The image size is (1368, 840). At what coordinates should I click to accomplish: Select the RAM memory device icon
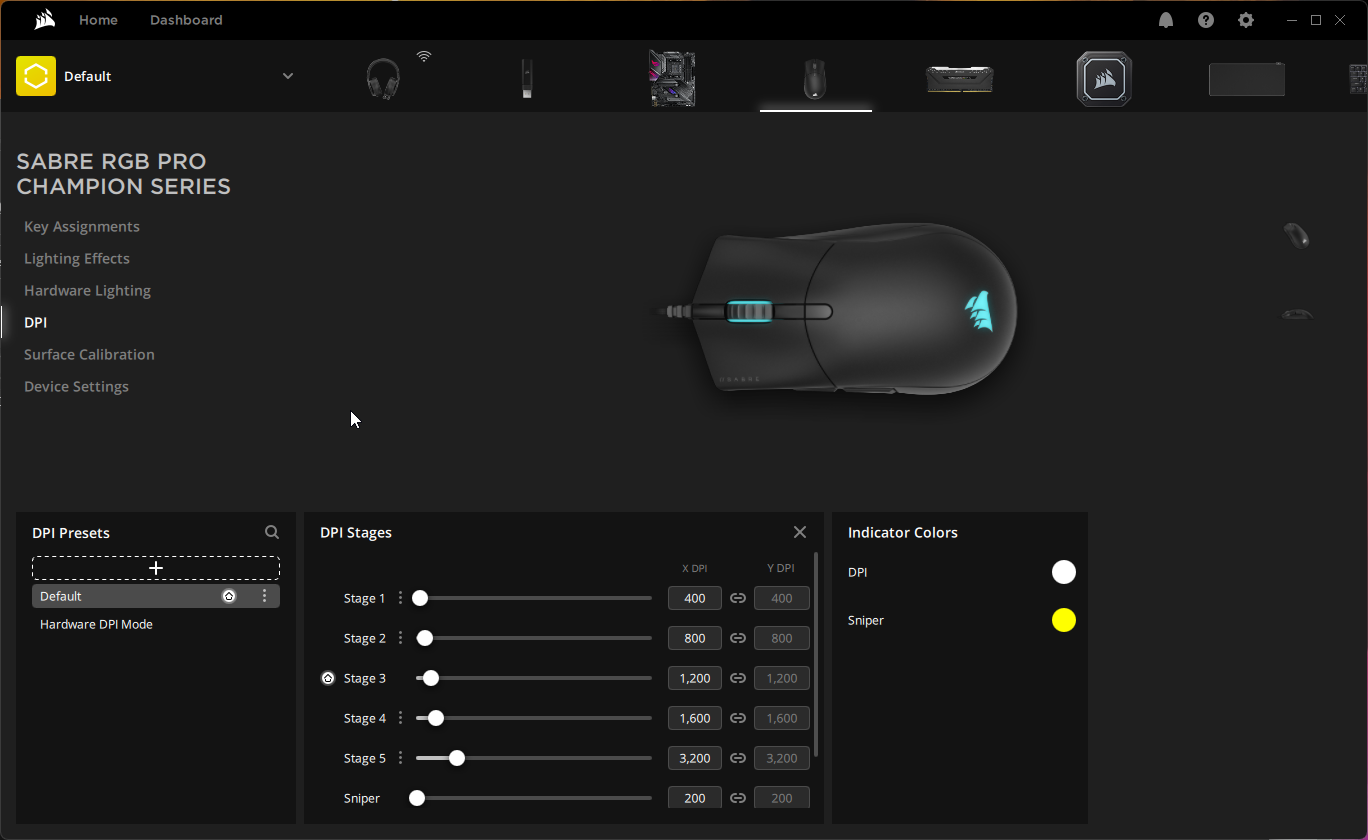959,79
